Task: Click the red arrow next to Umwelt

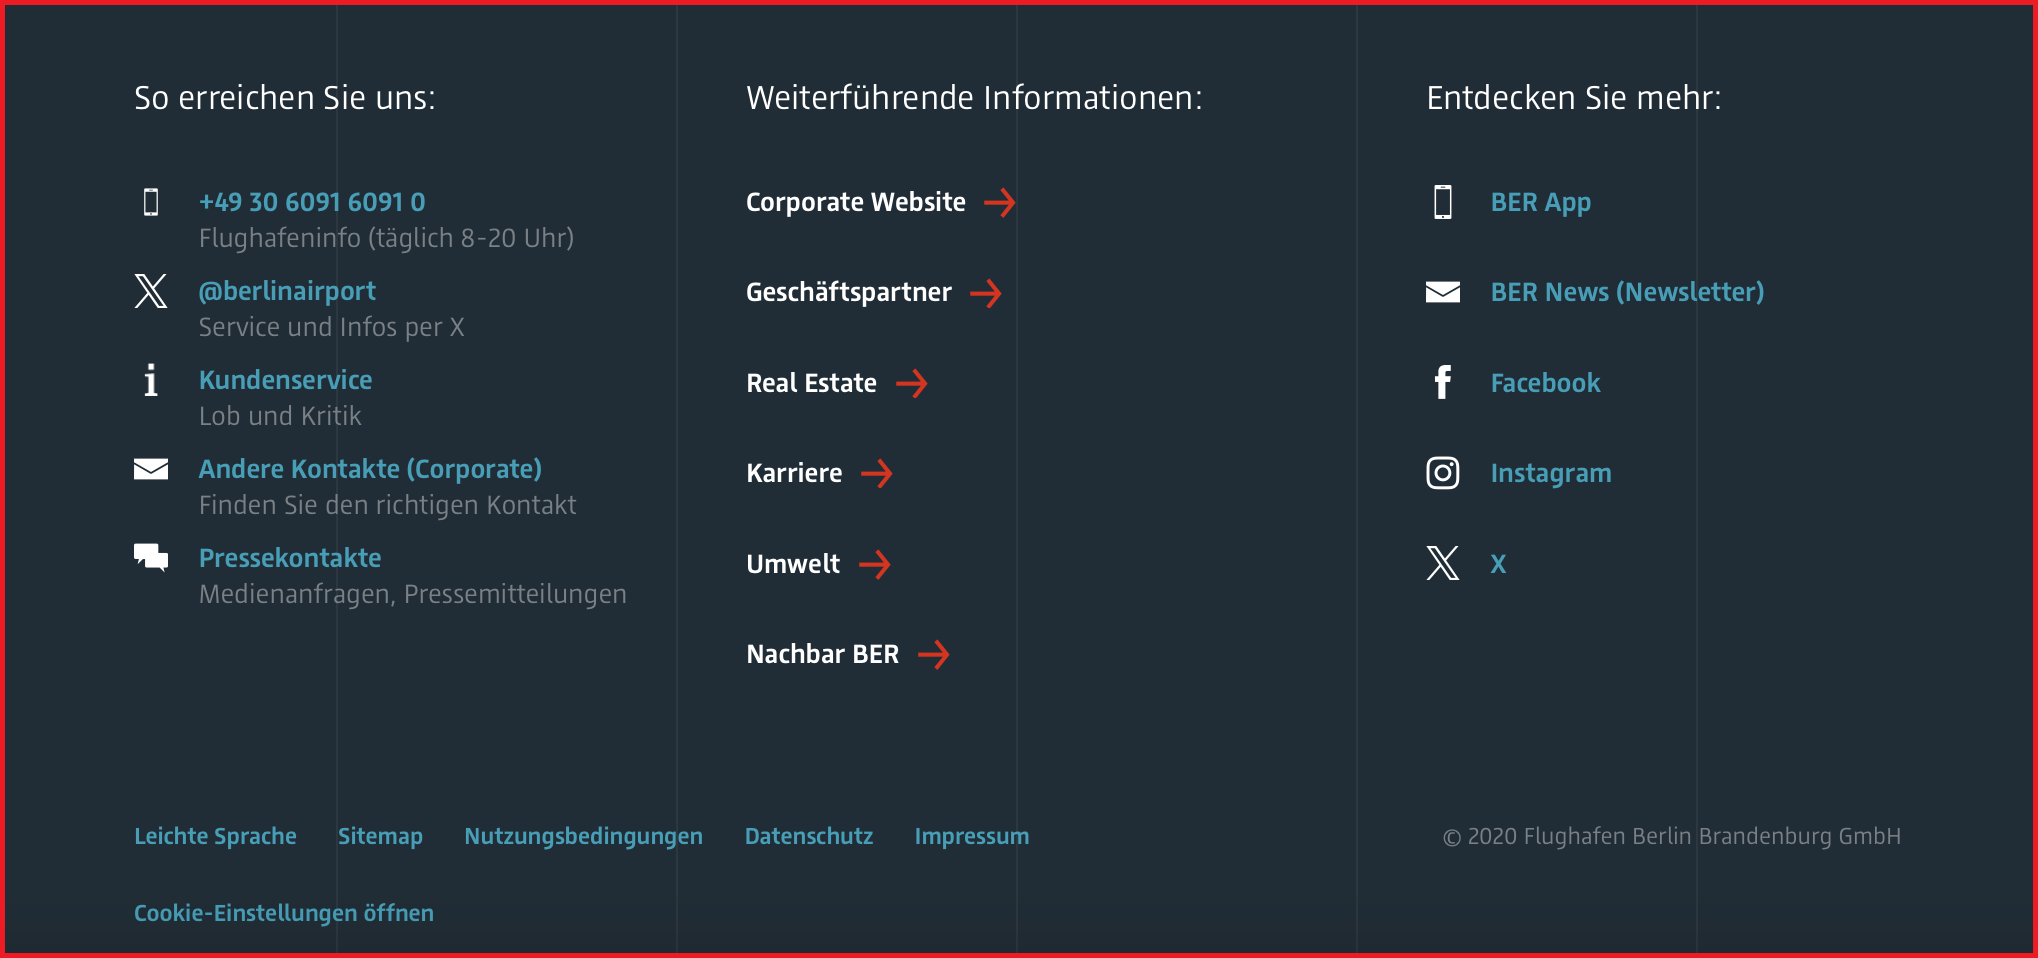Action: click(875, 564)
